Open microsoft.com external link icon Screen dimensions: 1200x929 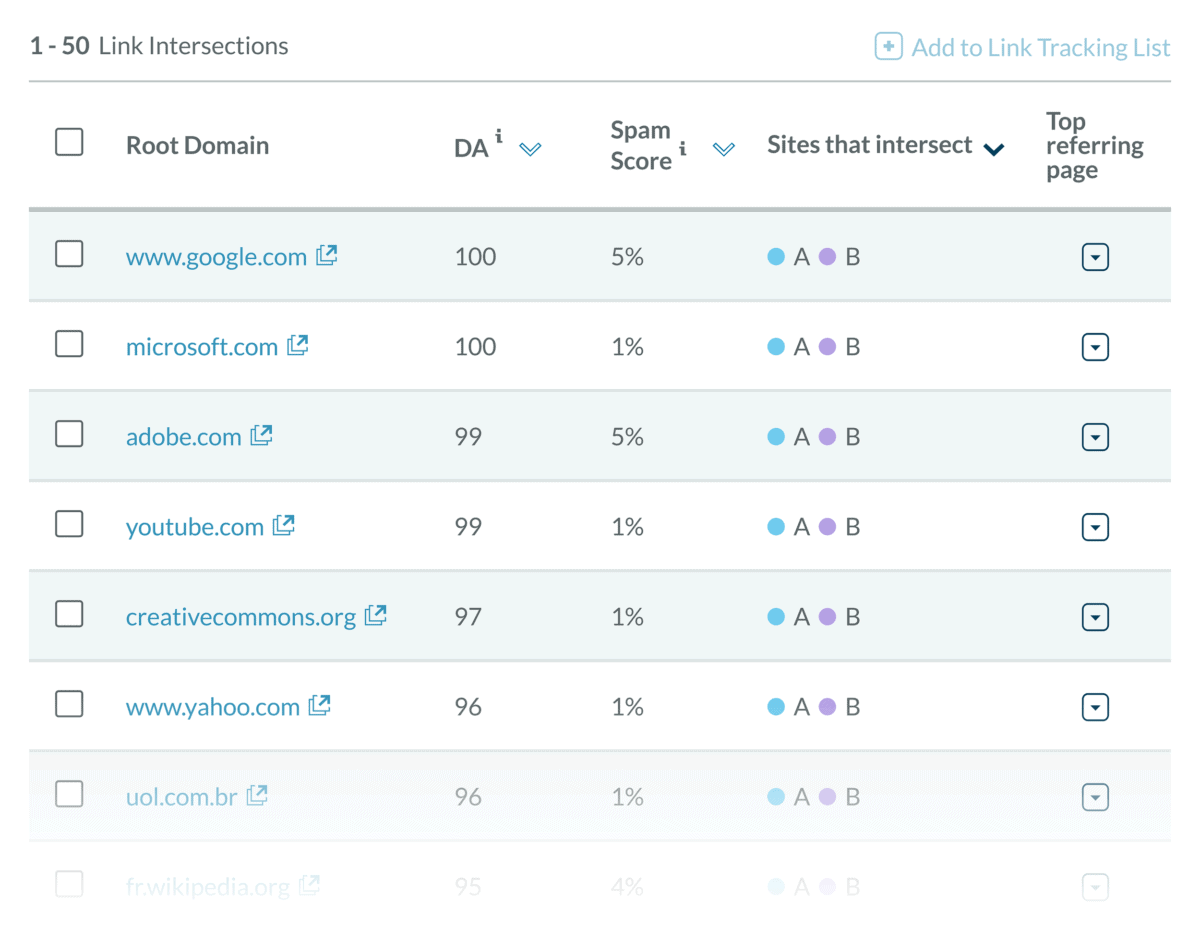(298, 345)
